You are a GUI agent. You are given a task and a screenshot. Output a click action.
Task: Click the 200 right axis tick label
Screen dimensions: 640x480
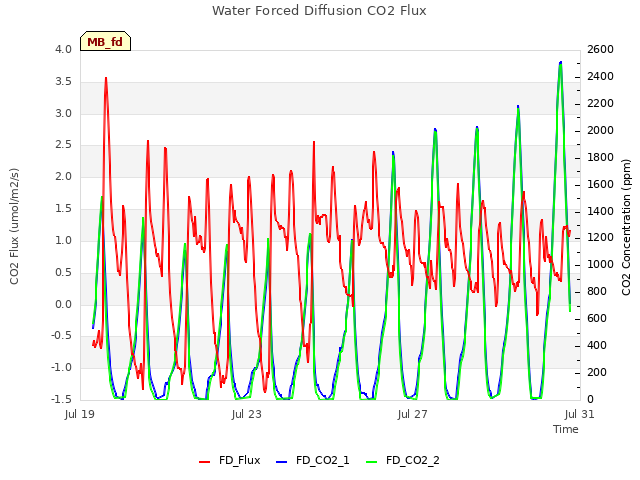click(597, 372)
